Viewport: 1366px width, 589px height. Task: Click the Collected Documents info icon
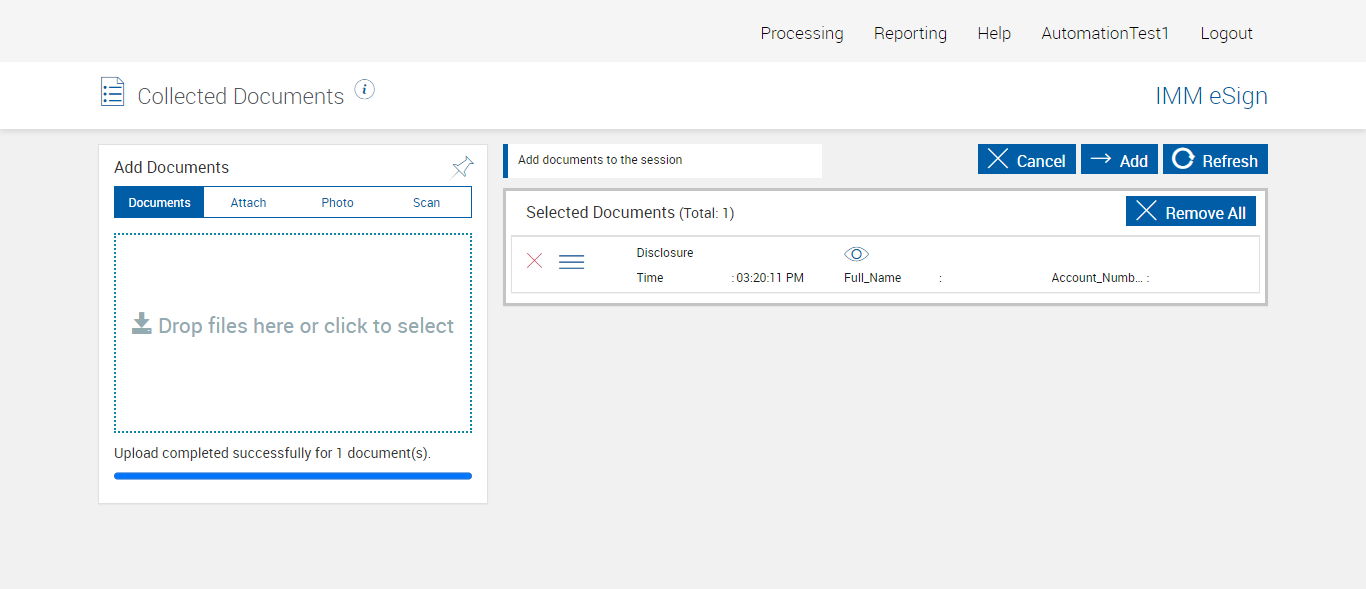coord(365,90)
